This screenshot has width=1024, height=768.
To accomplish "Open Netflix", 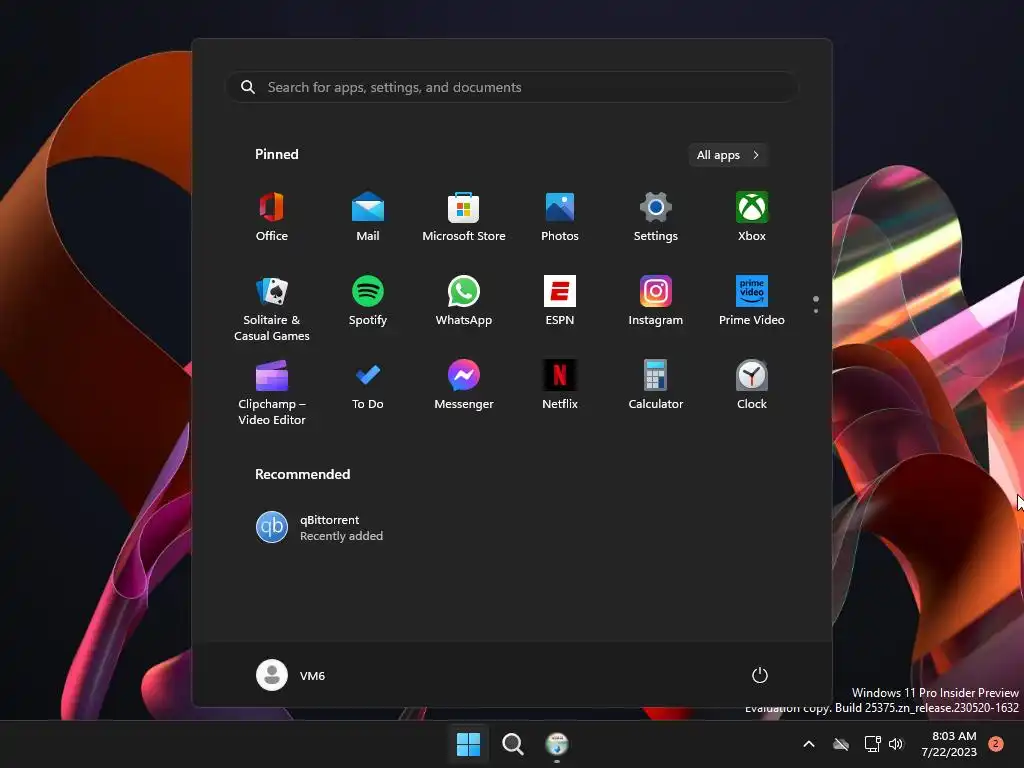I will 560,386.
